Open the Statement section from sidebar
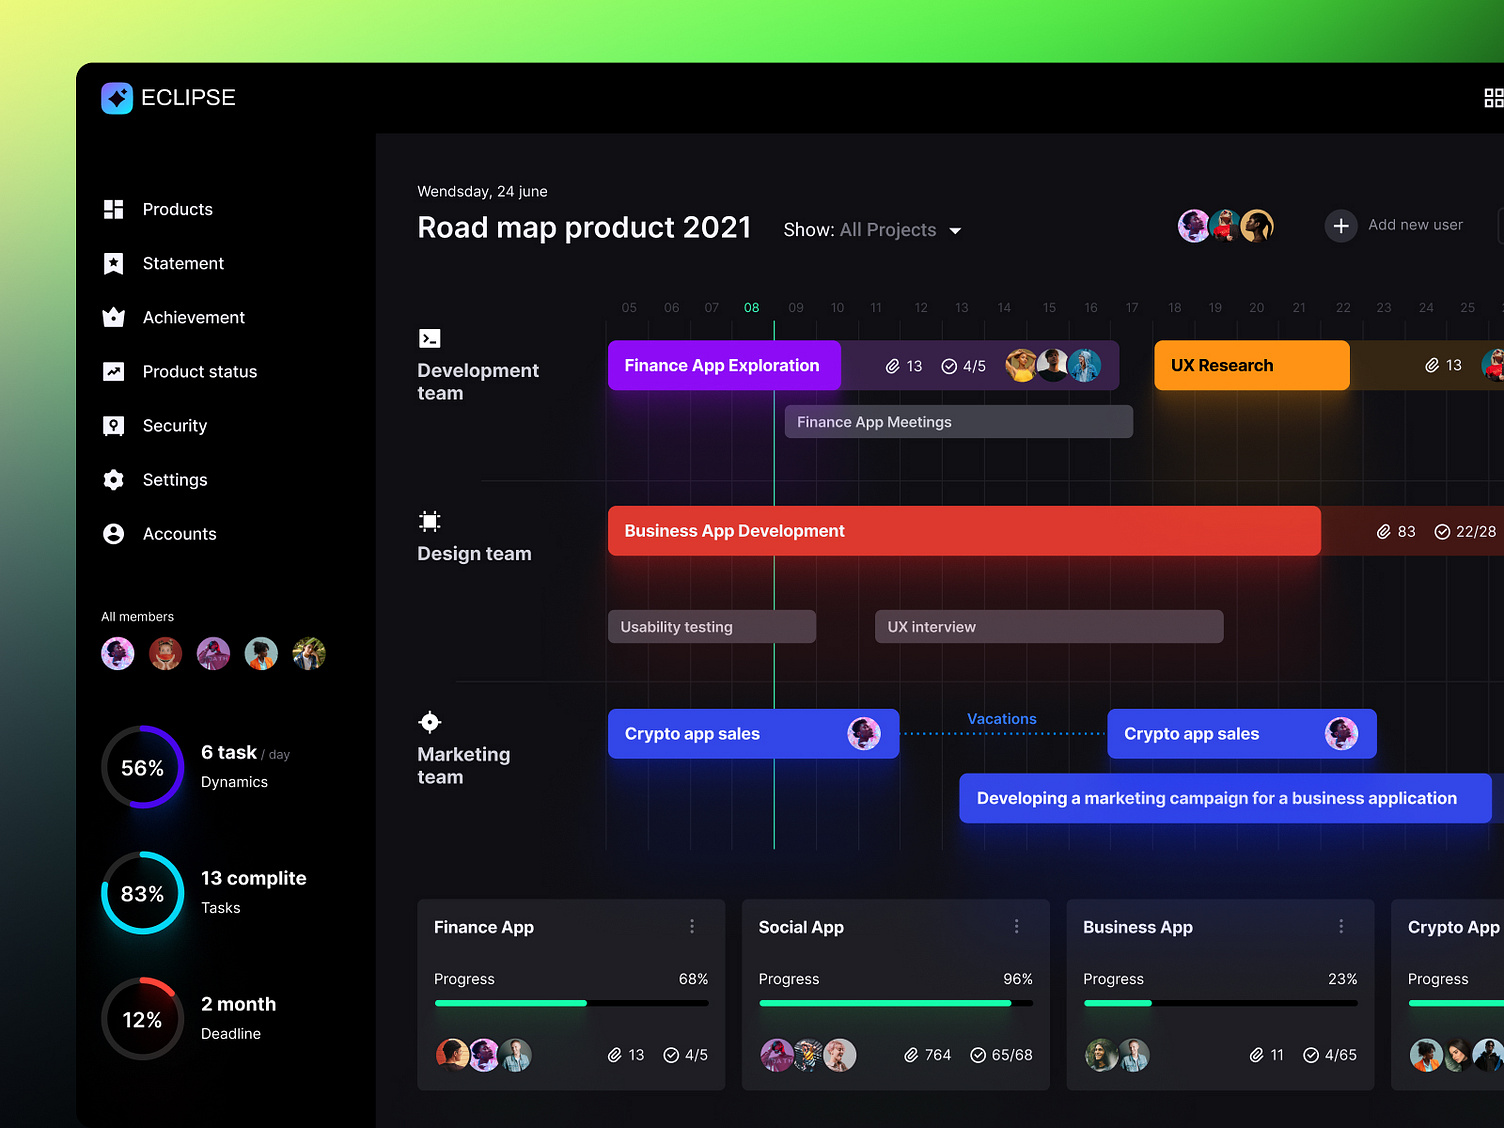 pos(183,263)
